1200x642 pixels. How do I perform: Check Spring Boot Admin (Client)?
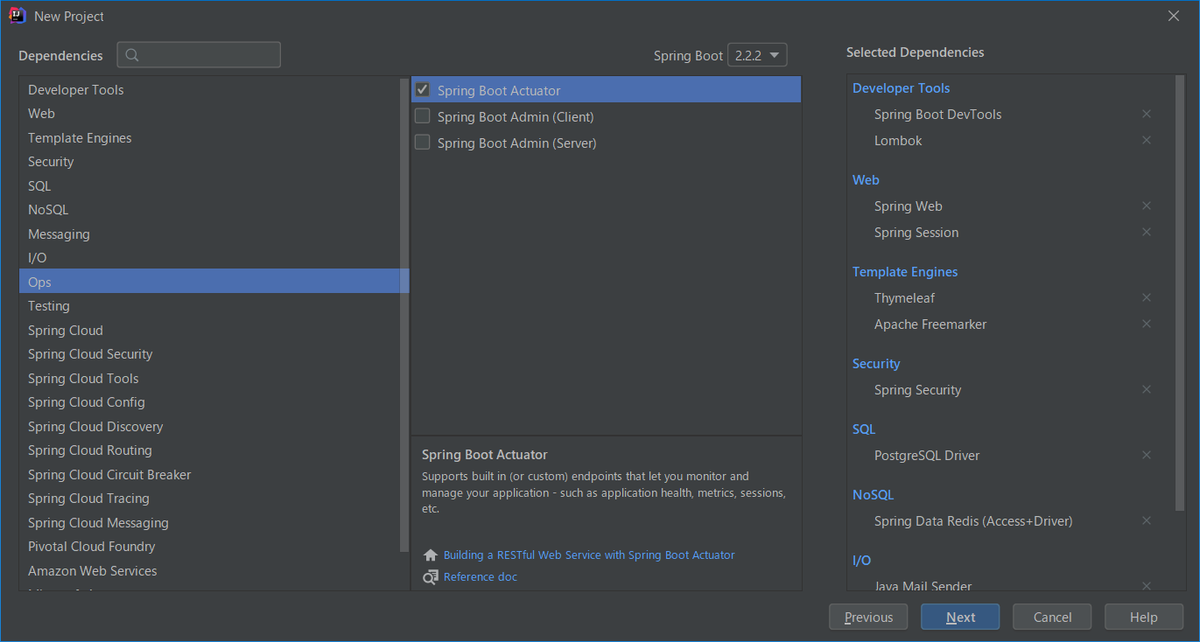[x=422, y=116]
